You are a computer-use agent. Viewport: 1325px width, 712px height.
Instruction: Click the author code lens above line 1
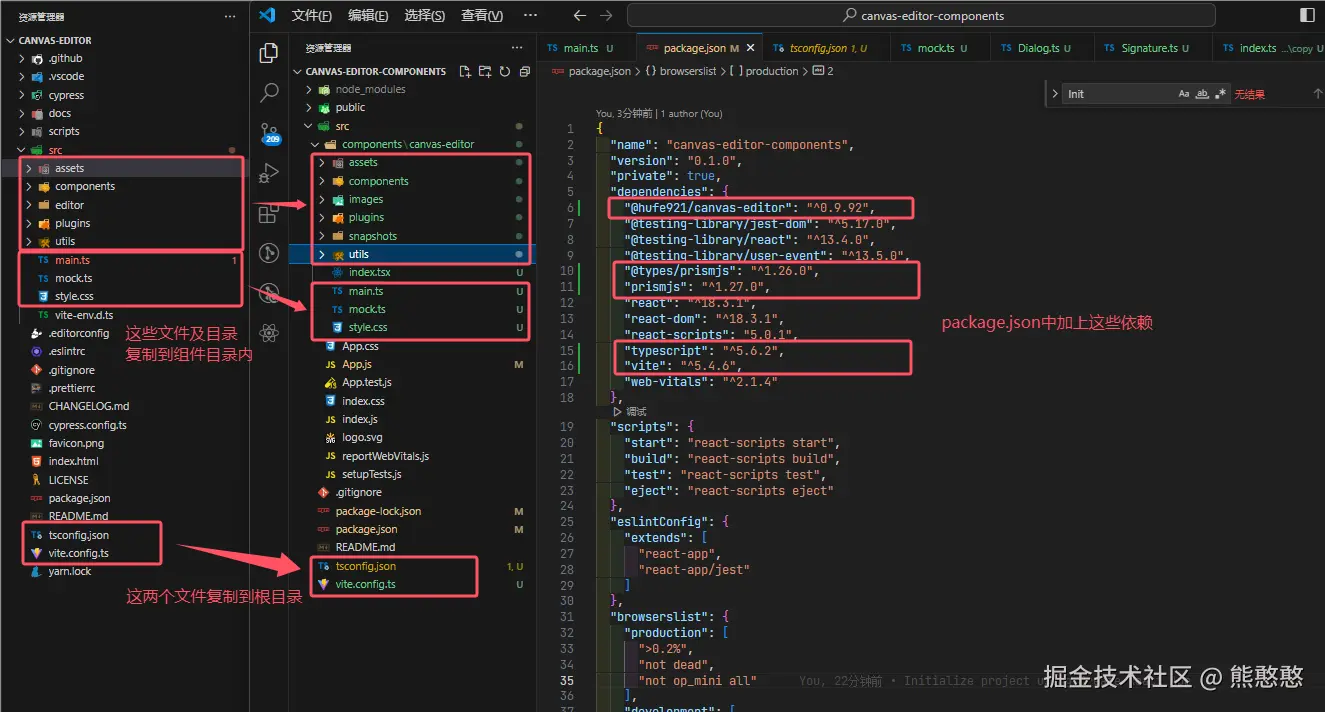coord(659,113)
